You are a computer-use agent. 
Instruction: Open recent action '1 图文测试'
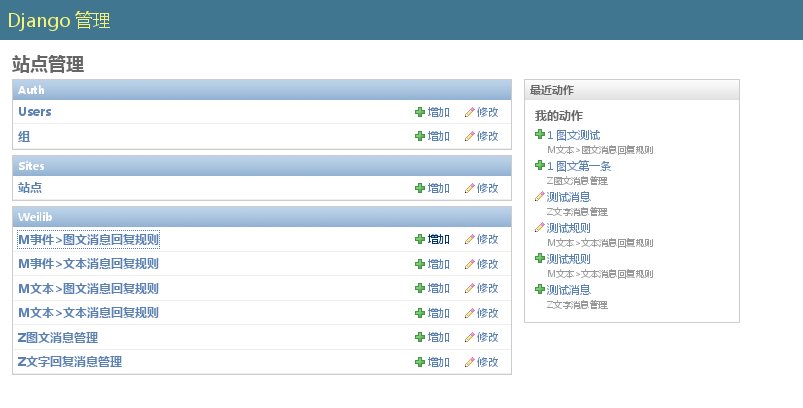(573, 135)
